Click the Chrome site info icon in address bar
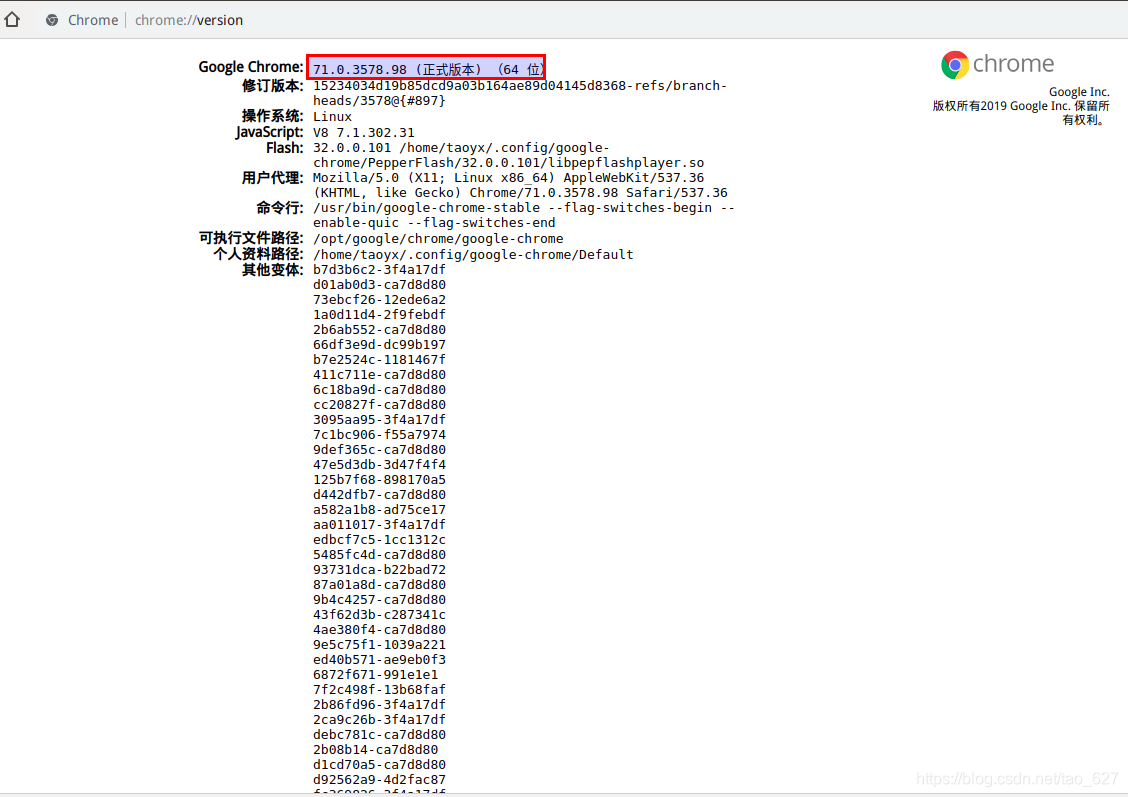The width and height of the screenshot is (1128, 797). click(52, 20)
